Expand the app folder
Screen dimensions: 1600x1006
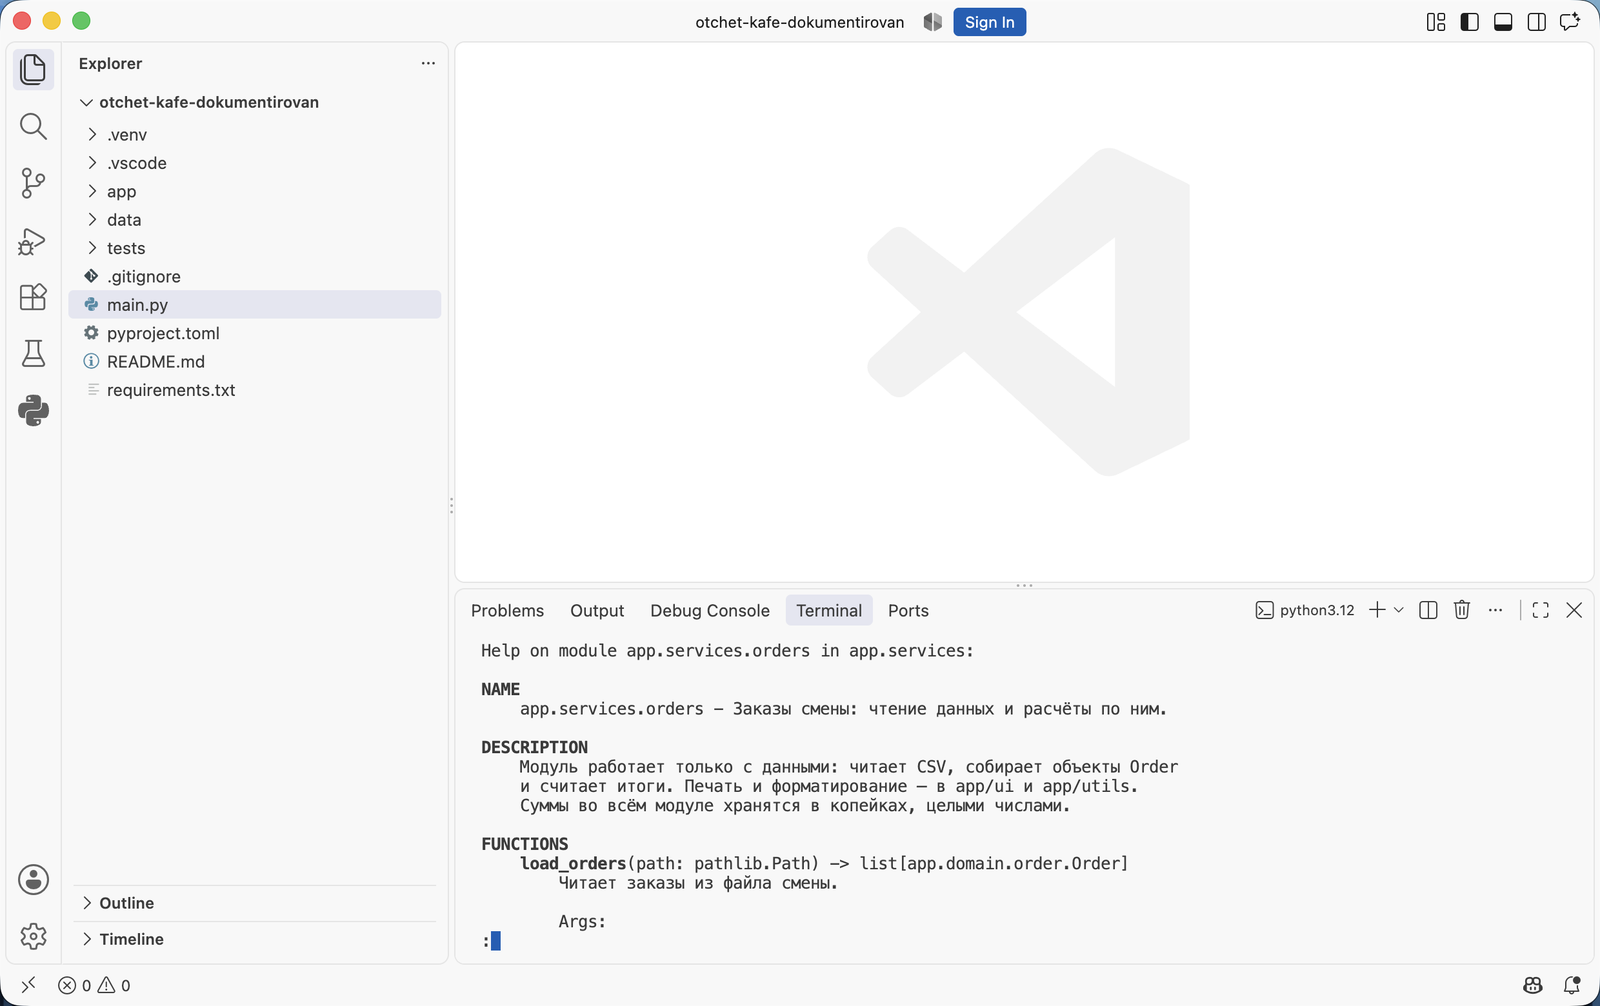(x=255, y=191)
